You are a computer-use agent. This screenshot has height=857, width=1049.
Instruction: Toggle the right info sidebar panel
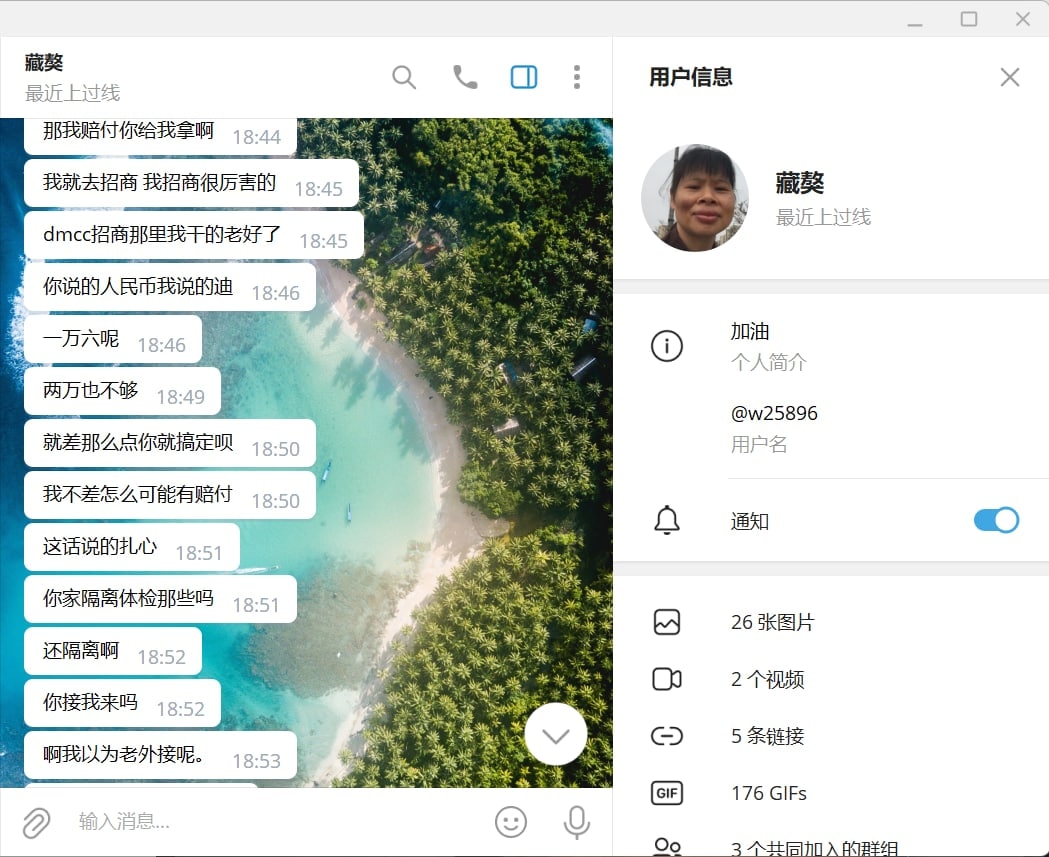click(x=524, y=77)
